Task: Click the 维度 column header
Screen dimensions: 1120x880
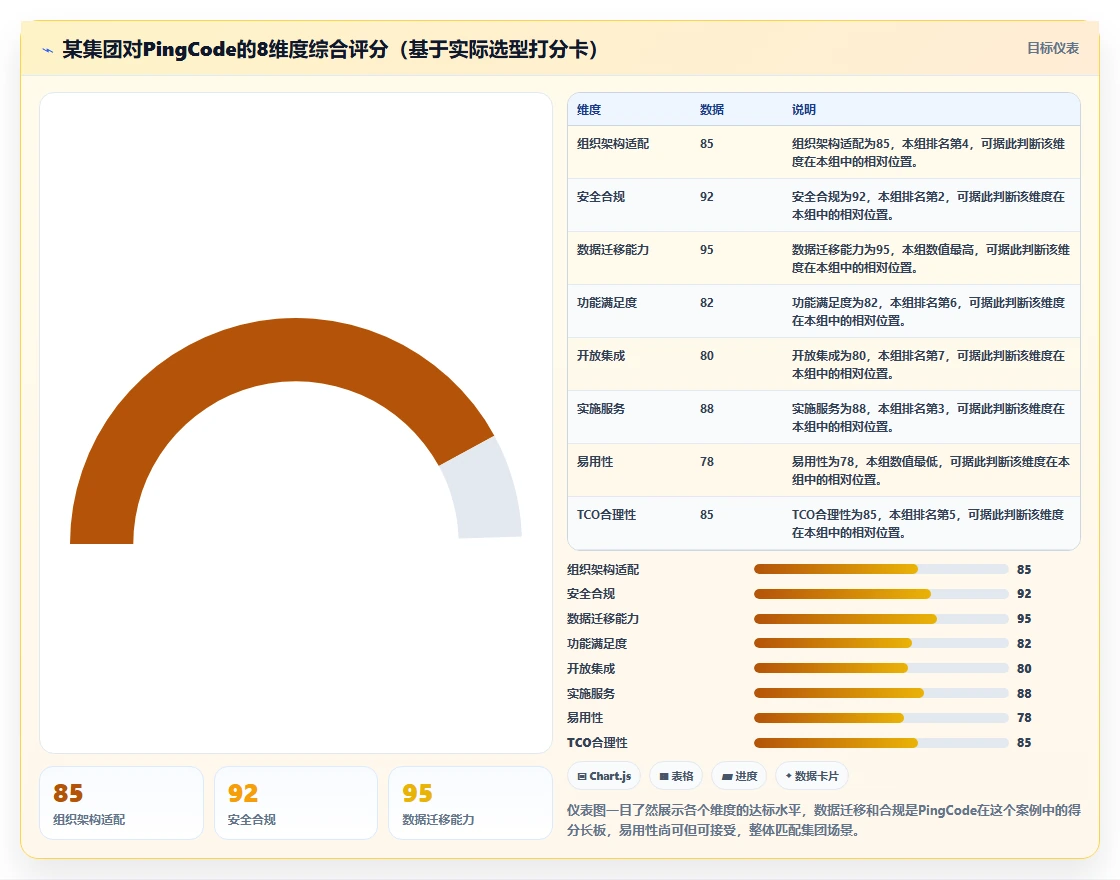Action: tap(589, 109)
